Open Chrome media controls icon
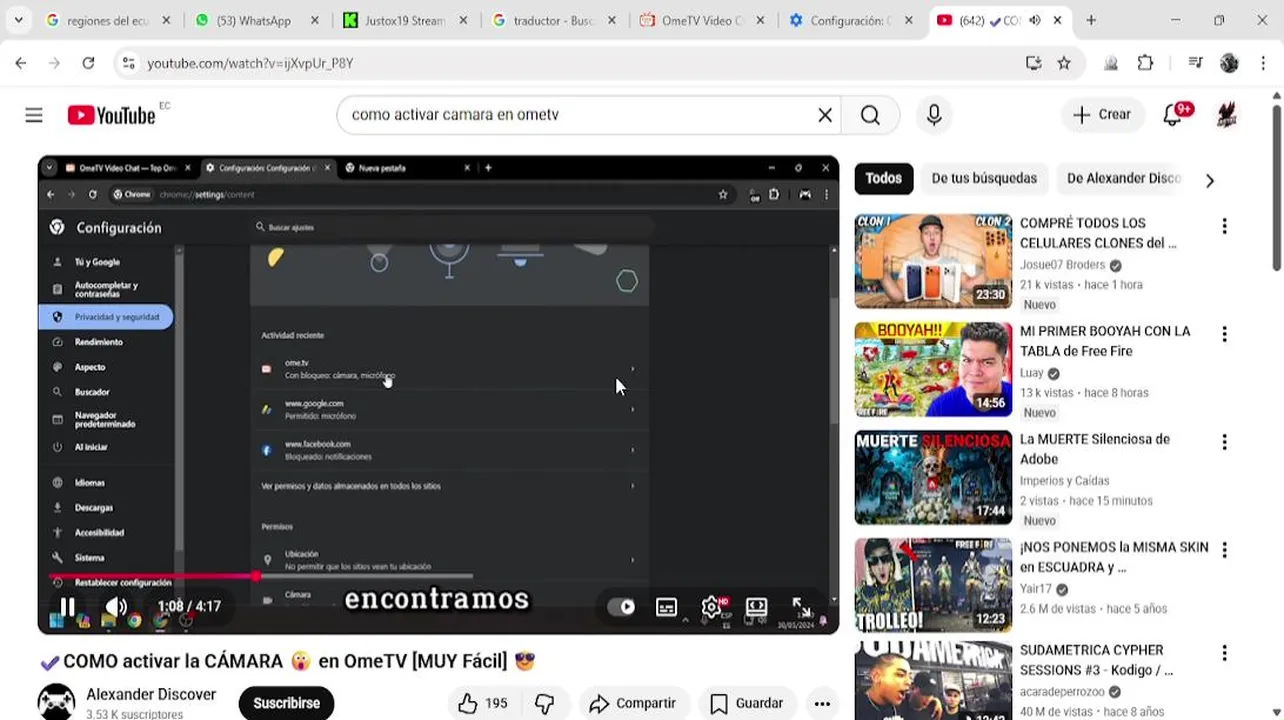1284x720 pixels. click(x=1195, y=63)
